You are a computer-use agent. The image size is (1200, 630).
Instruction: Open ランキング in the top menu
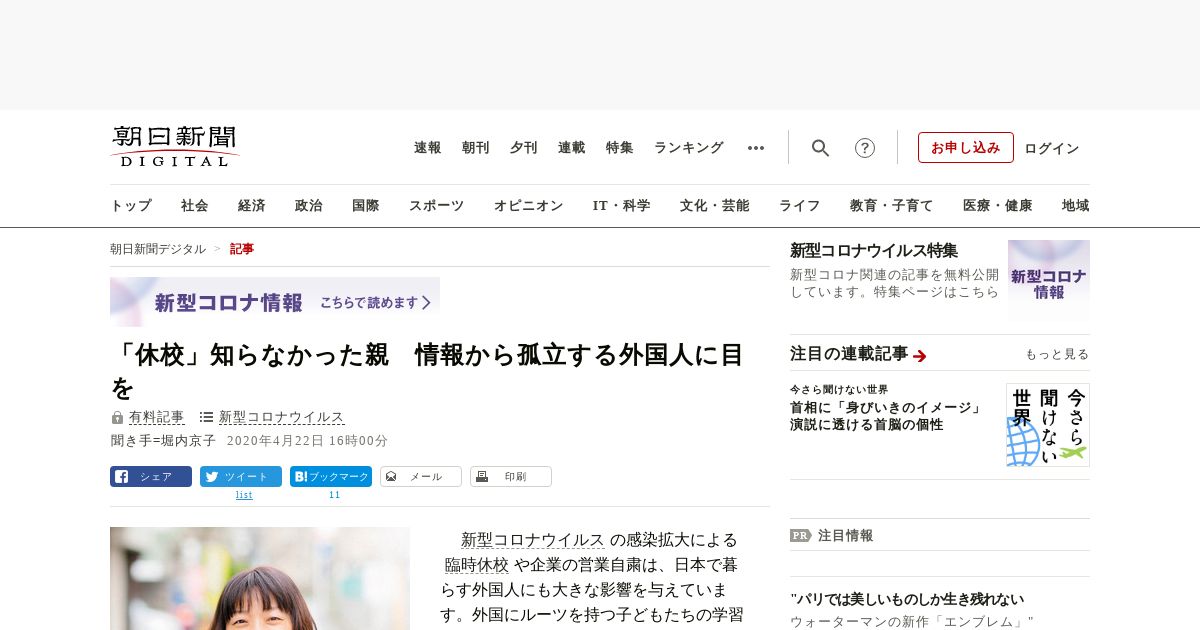(689, 148)
